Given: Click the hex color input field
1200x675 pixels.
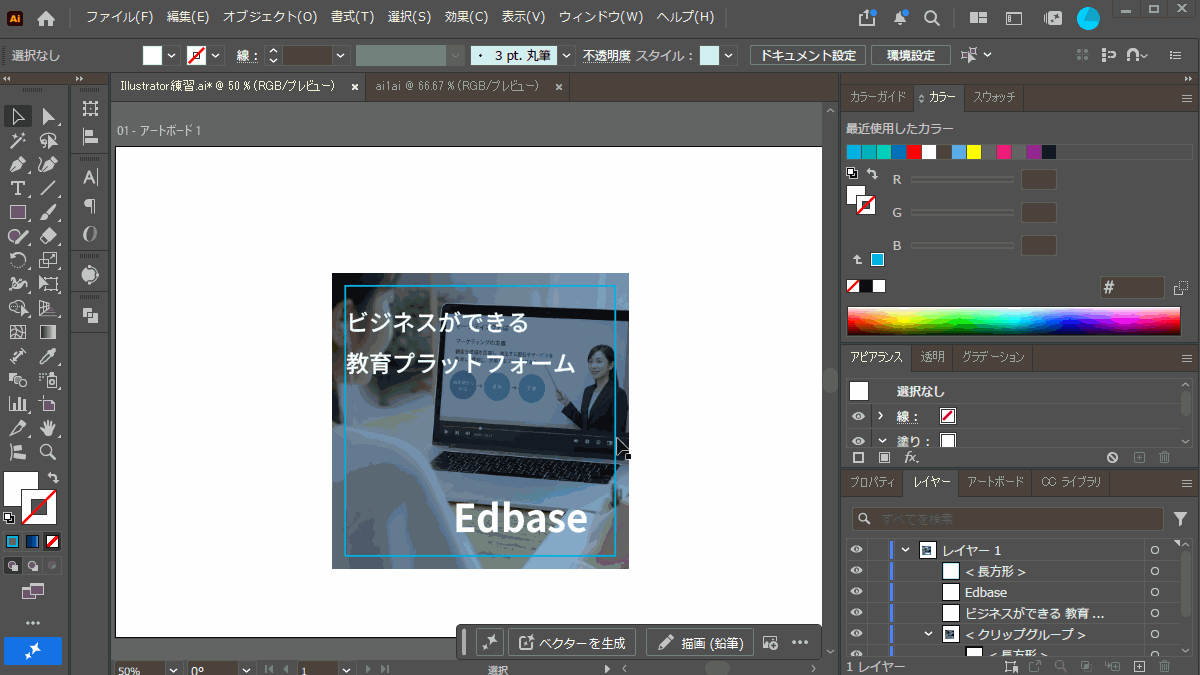Looking at the screenshot, I should 1132,288.
